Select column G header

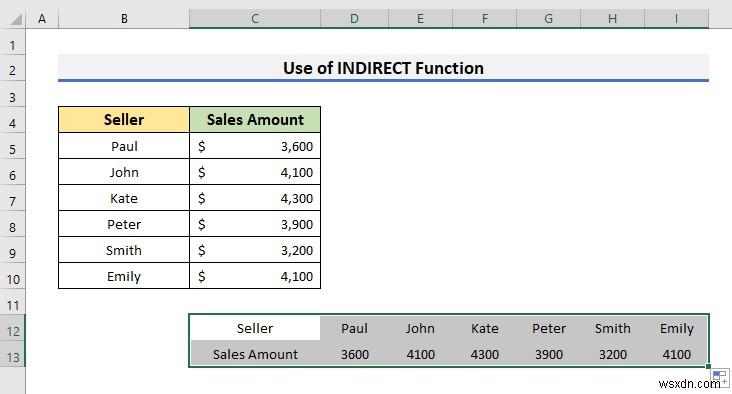549,19
